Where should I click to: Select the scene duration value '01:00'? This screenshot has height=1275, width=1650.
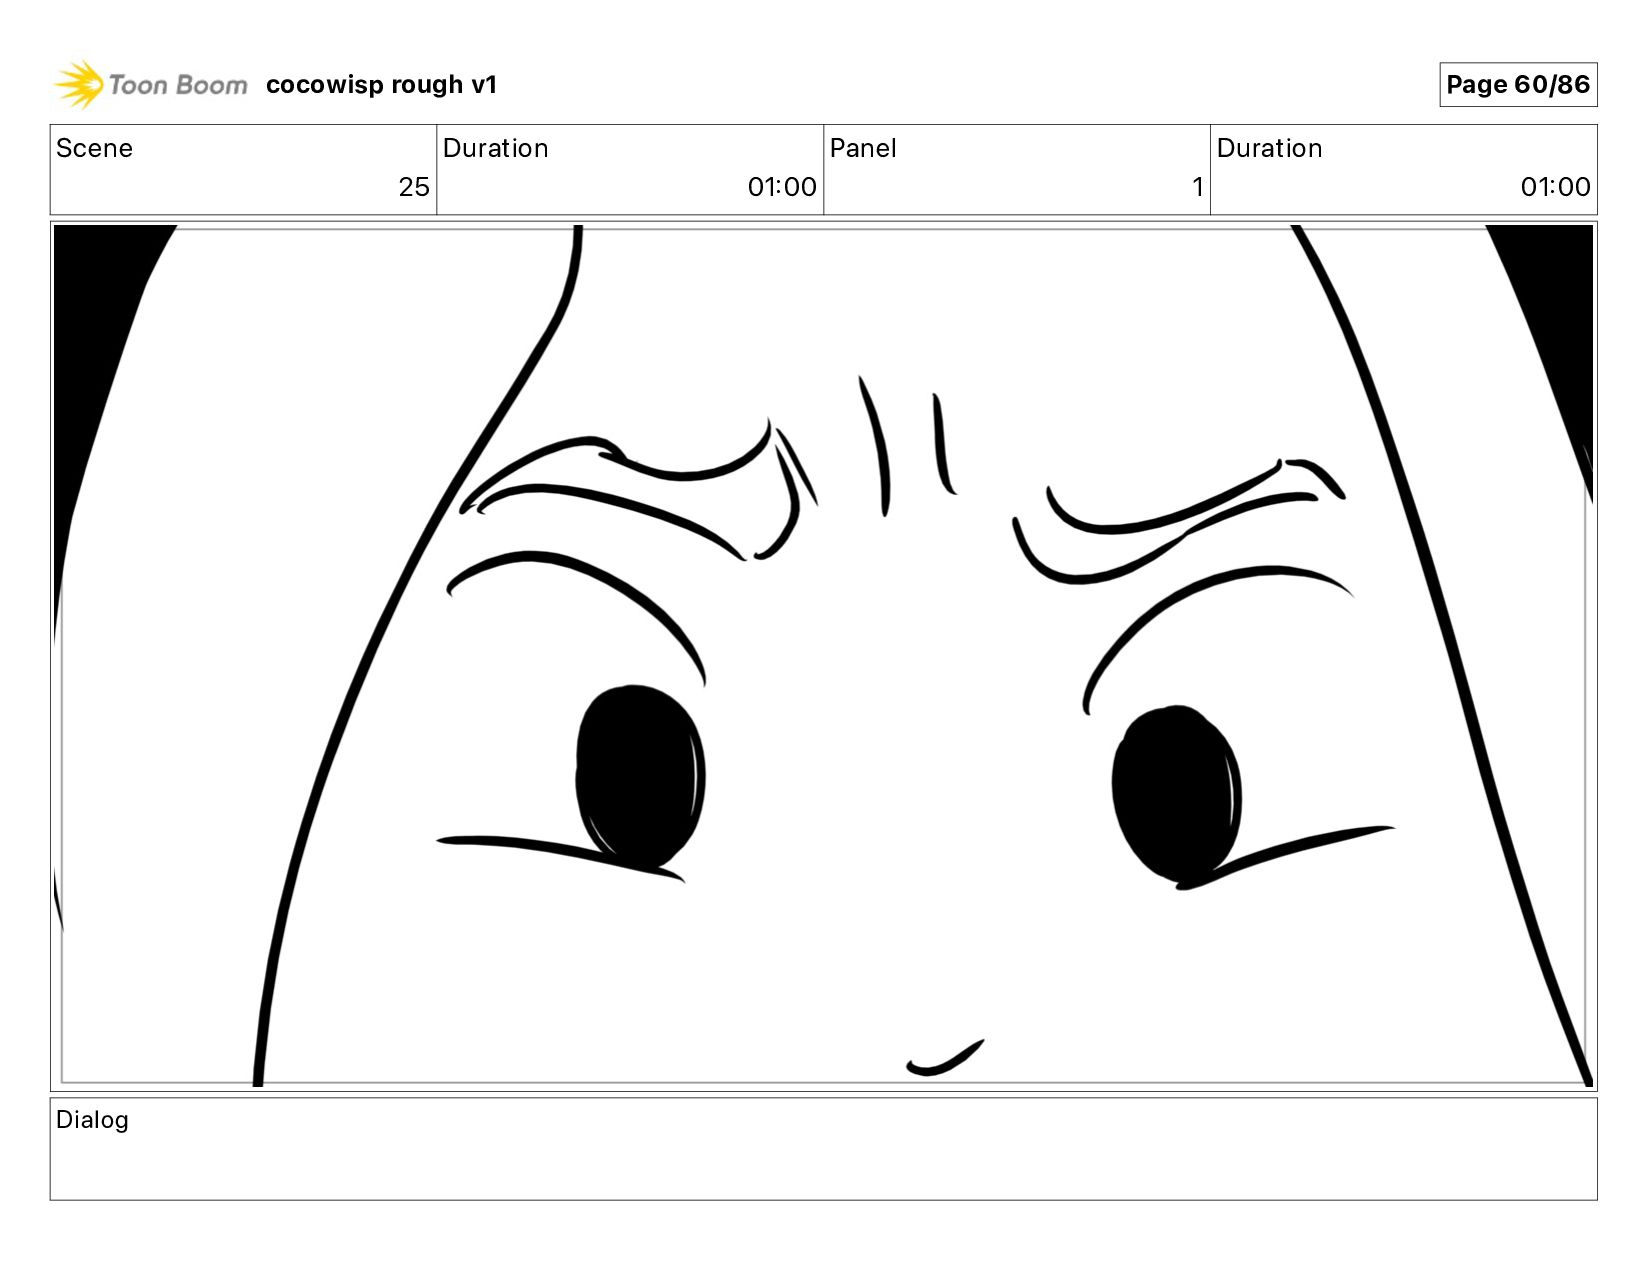(x=782, y=187)
